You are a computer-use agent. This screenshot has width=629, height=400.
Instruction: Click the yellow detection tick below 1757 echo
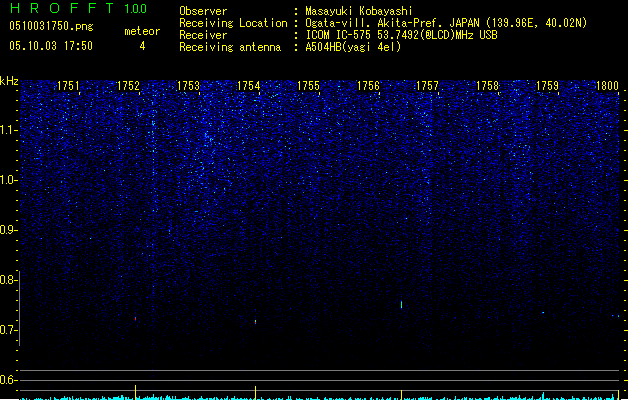(402, 393)
